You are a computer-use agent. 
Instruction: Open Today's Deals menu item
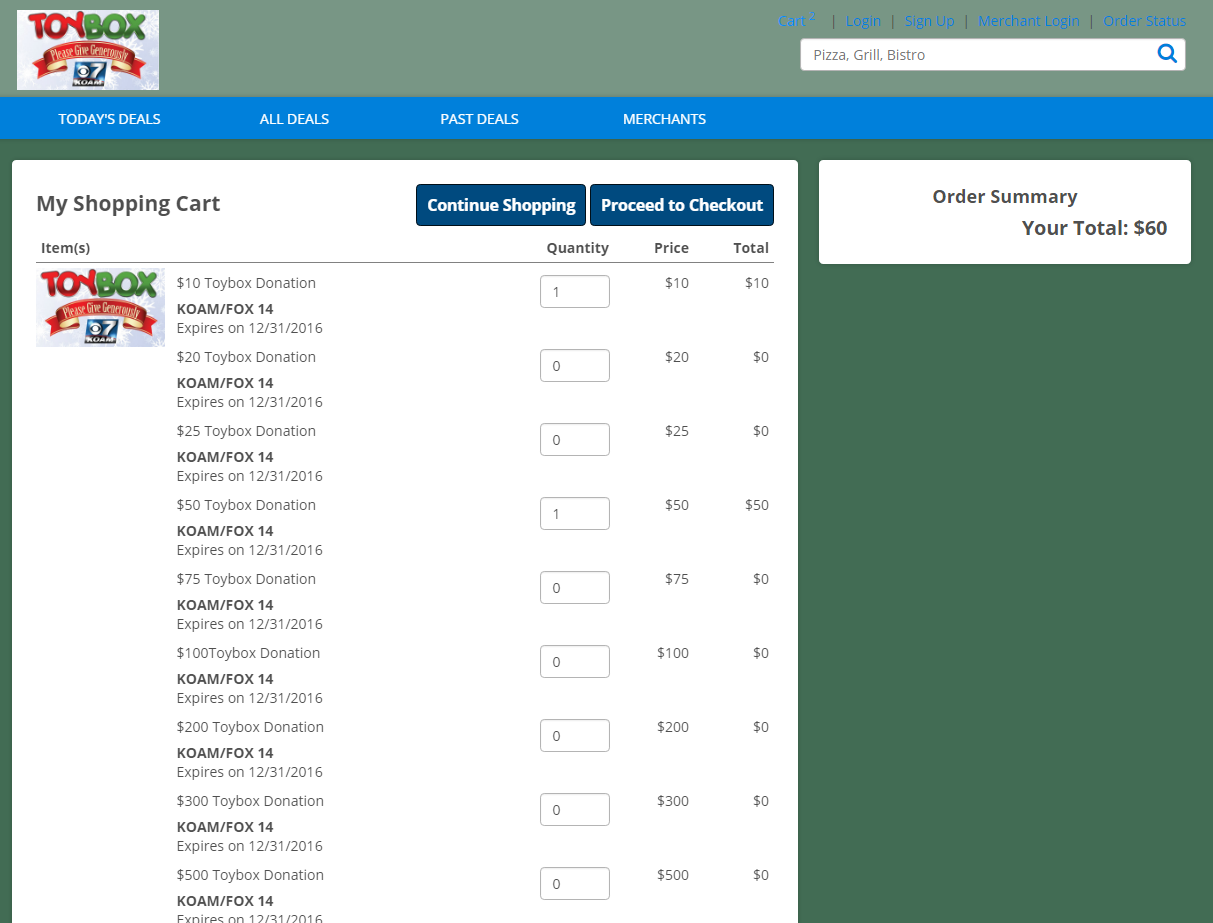tap(109, 119)
